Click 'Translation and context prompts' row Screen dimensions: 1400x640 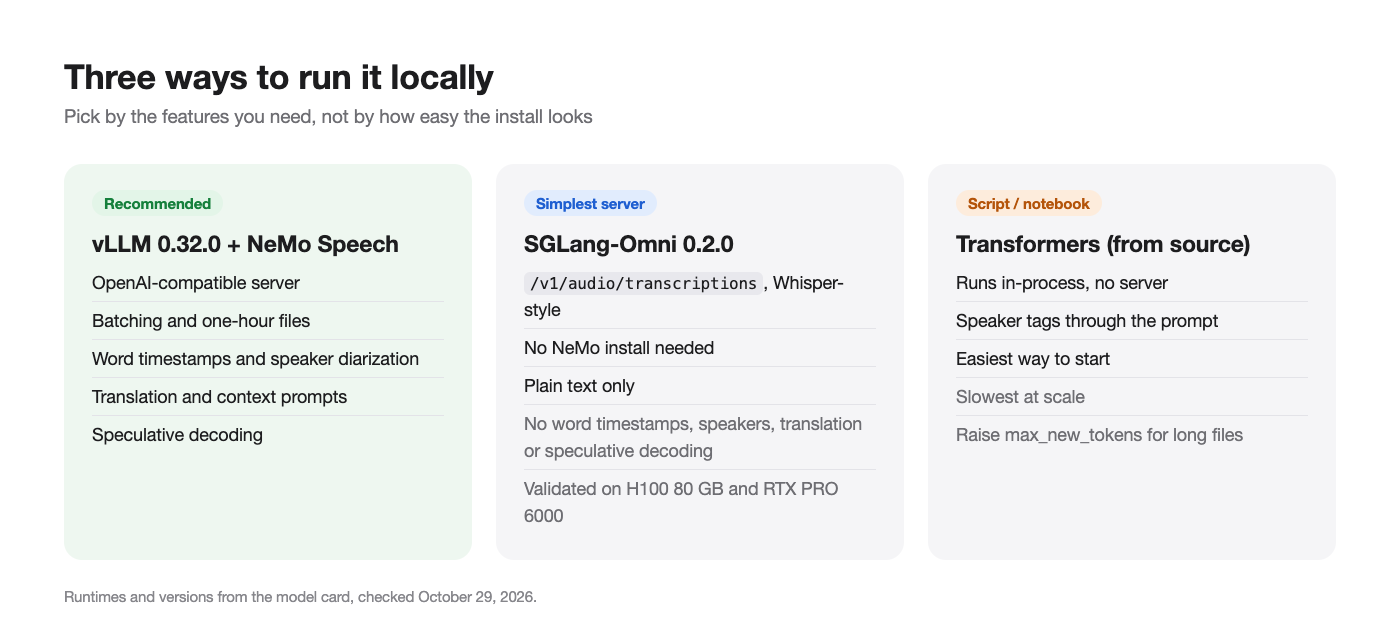268,397
